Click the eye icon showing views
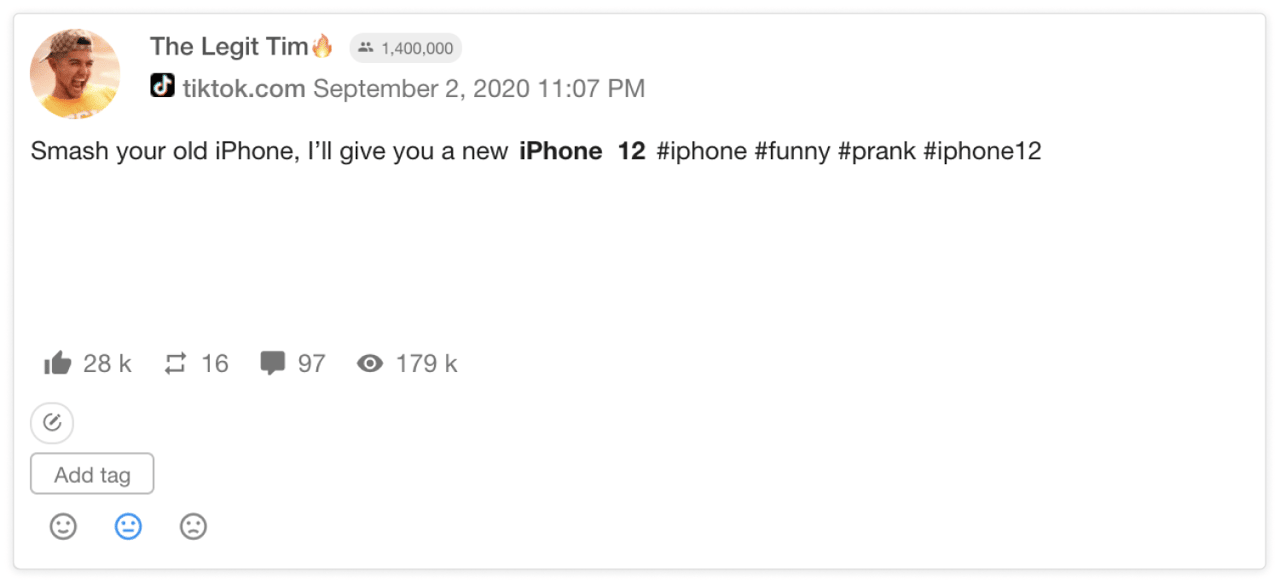 (x=370, y=363)
